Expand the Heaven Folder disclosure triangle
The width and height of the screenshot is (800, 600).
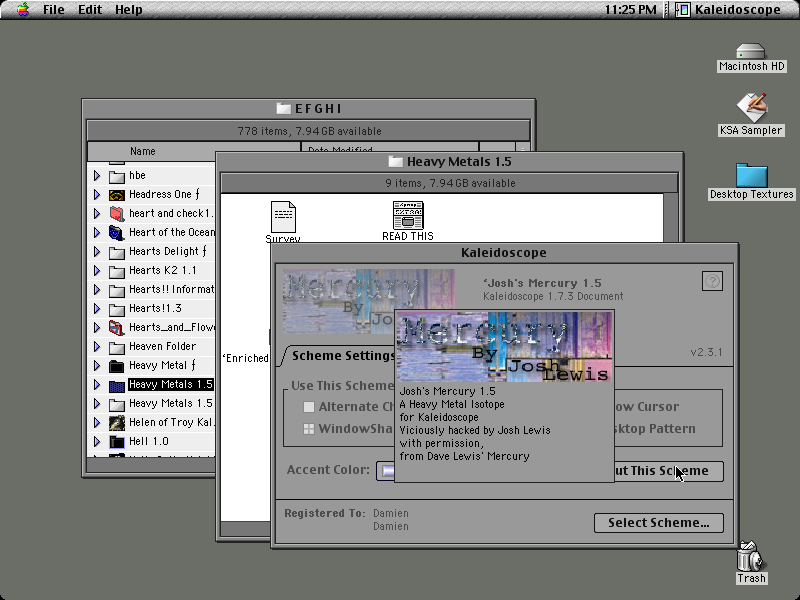tap(97, 346)
